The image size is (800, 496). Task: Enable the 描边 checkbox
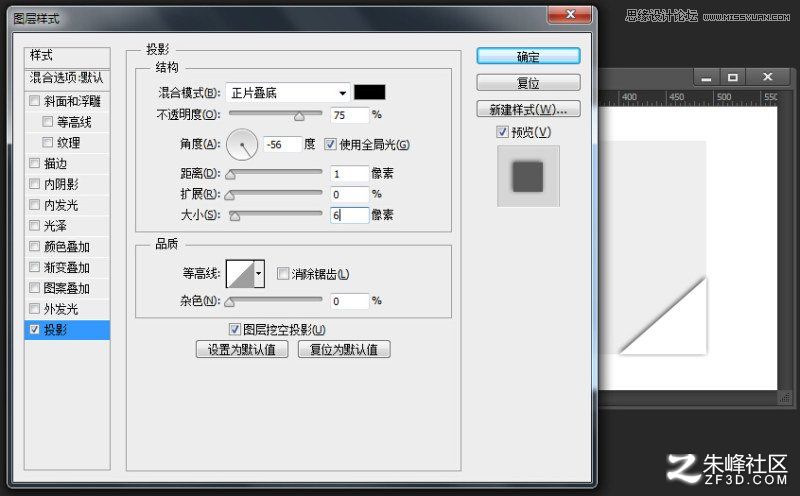(x=34, y=163)
